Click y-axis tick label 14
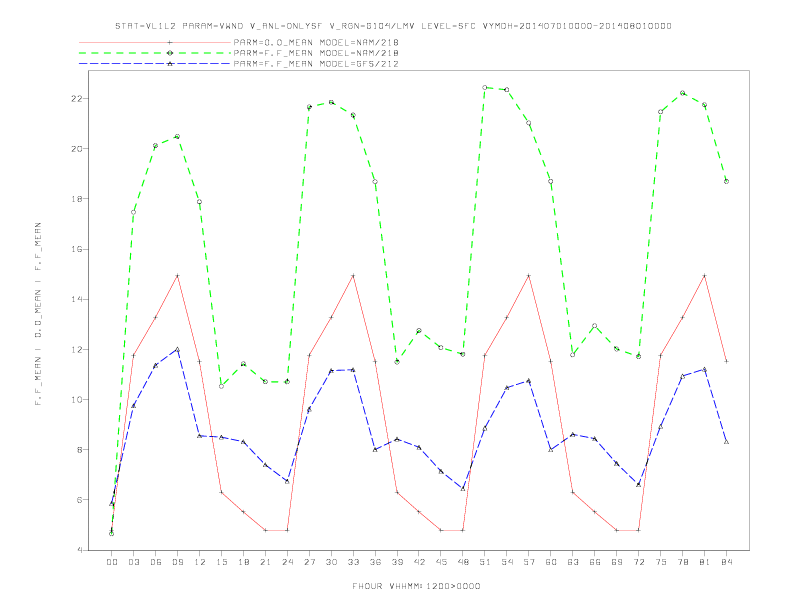 [76, 299]
